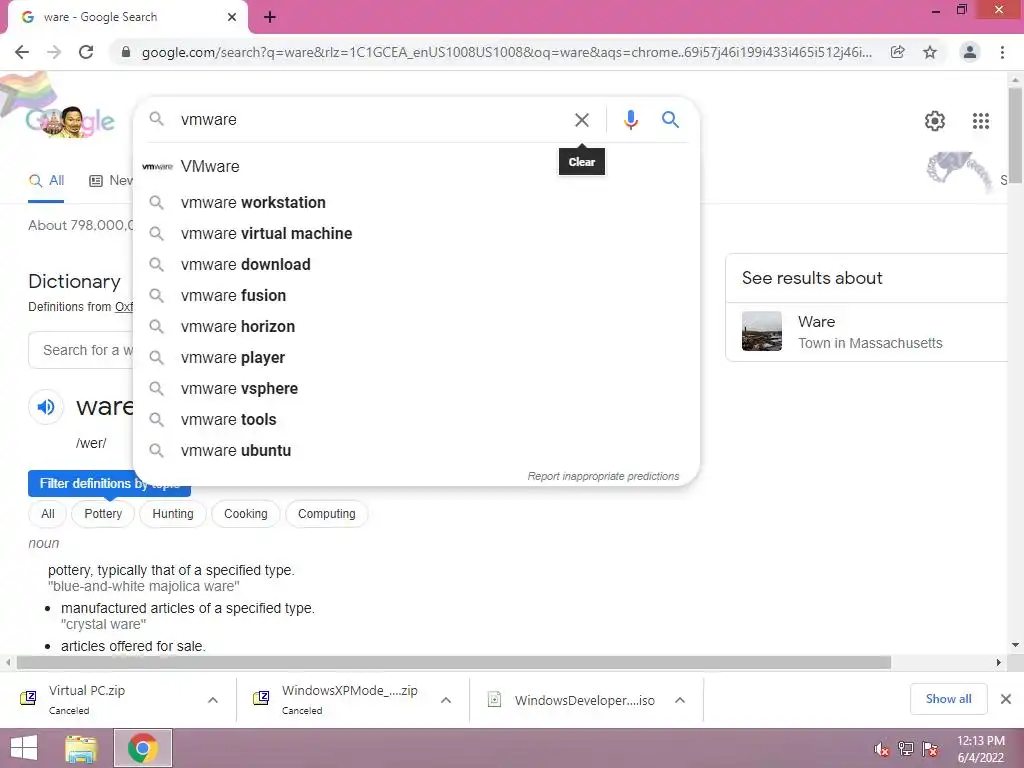The image size is (1024, 768).
Task: Open the Google apps grid
Action: click(x=980, y=121)
